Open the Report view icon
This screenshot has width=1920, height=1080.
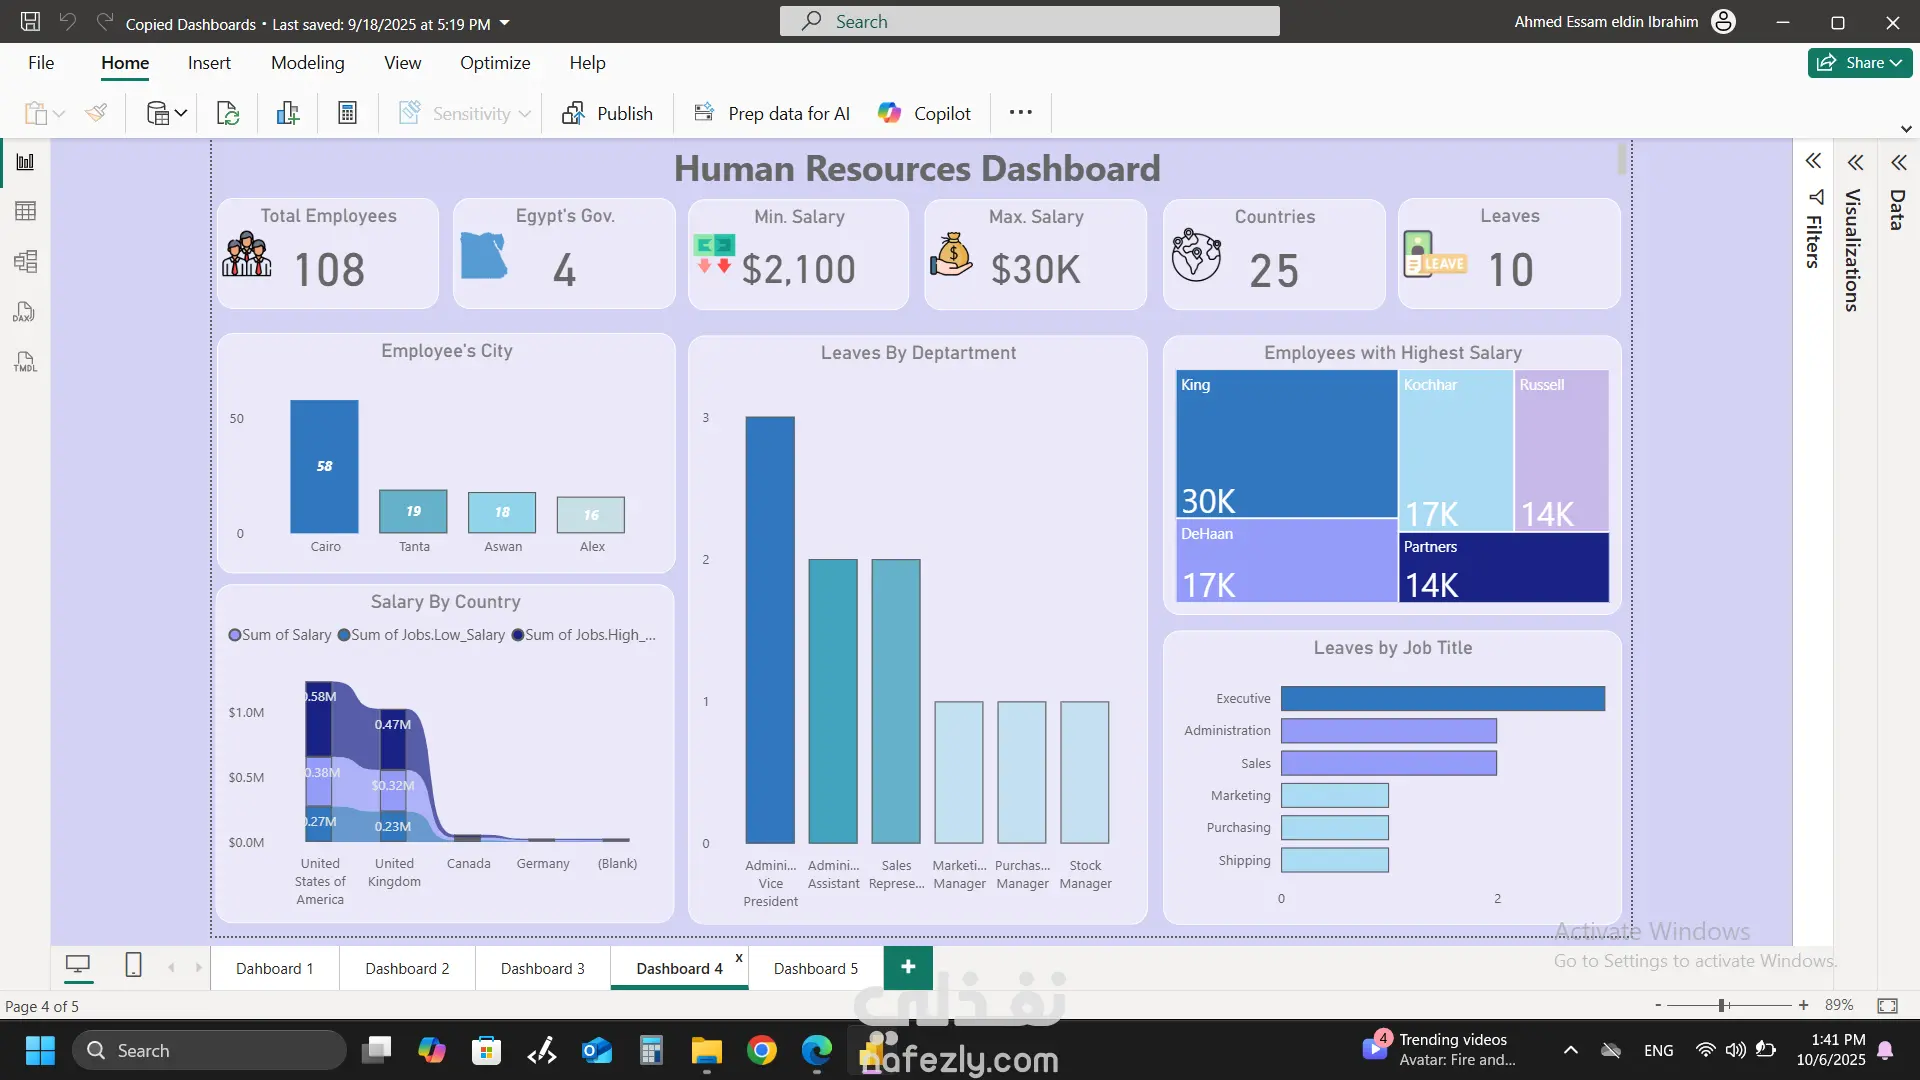pyautogui.click(x=25, y=162)
